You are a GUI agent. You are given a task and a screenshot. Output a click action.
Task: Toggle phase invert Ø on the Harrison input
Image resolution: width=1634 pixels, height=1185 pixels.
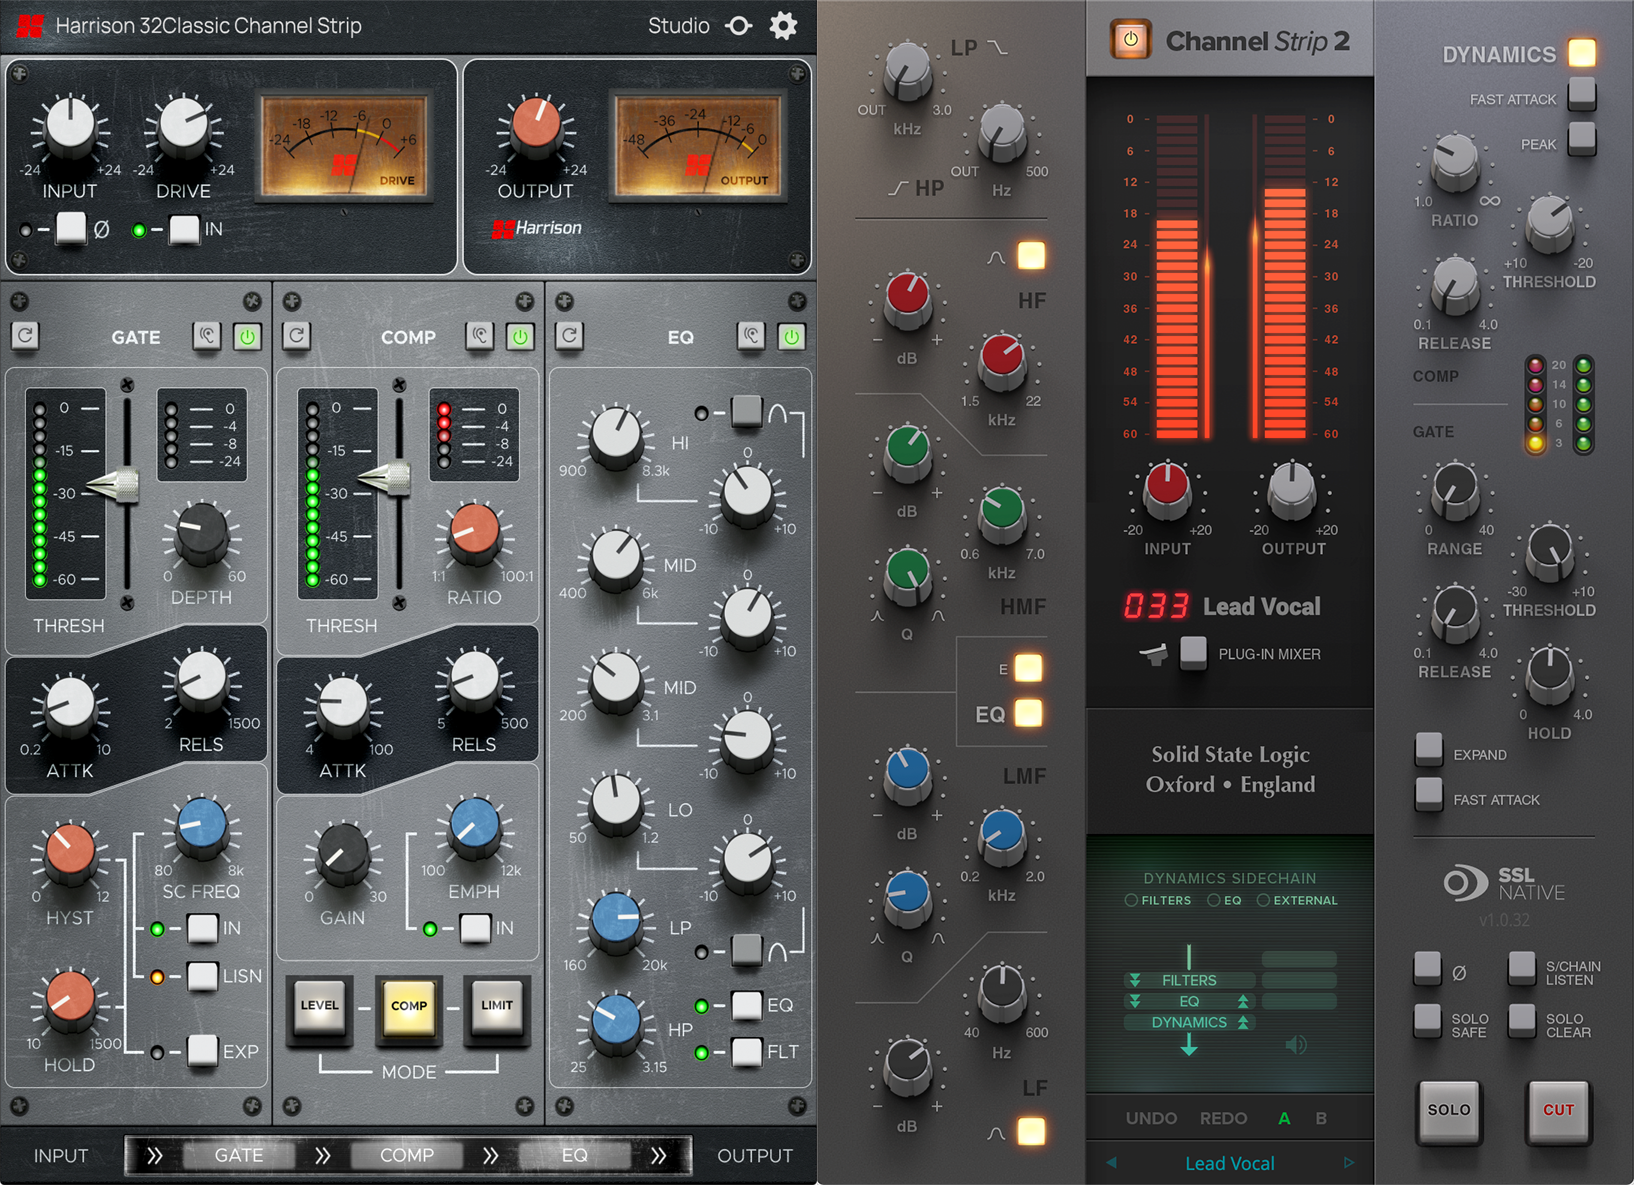[70, 229]
